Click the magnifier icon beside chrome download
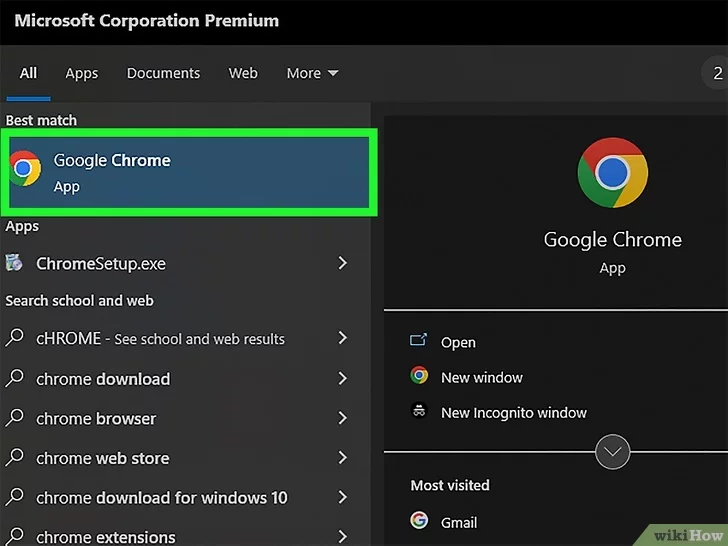 tap(14, 378)
